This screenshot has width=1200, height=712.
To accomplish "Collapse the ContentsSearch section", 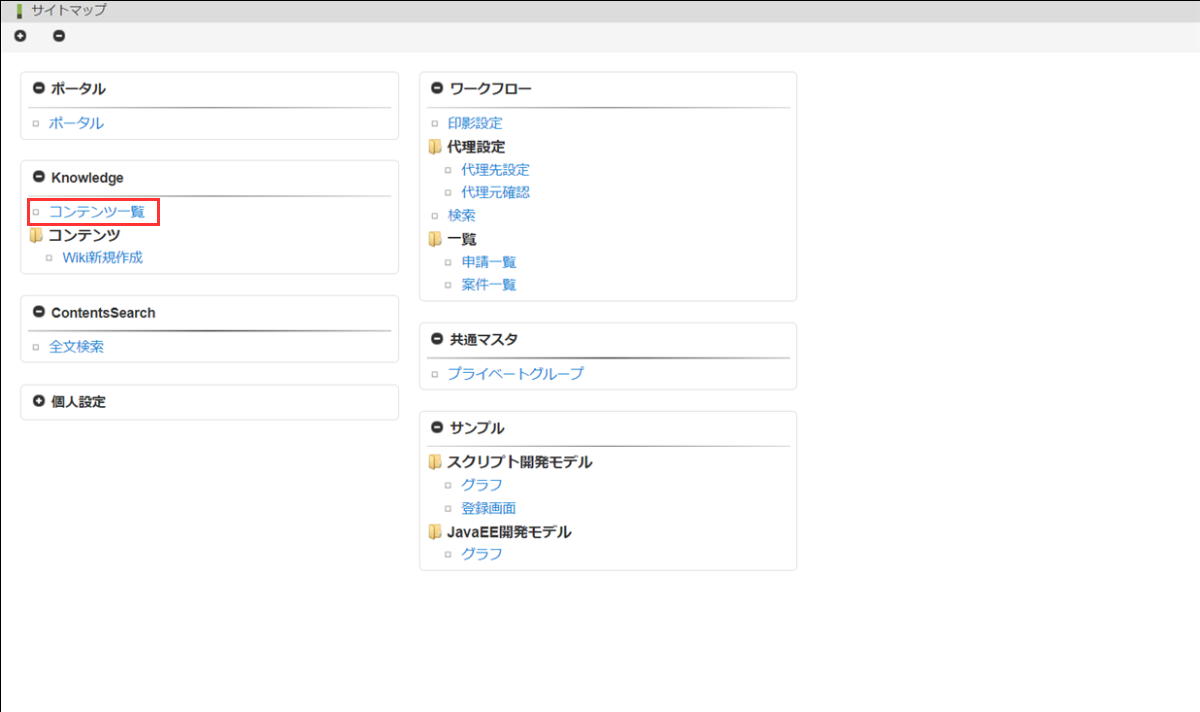I will click(39, 312).
